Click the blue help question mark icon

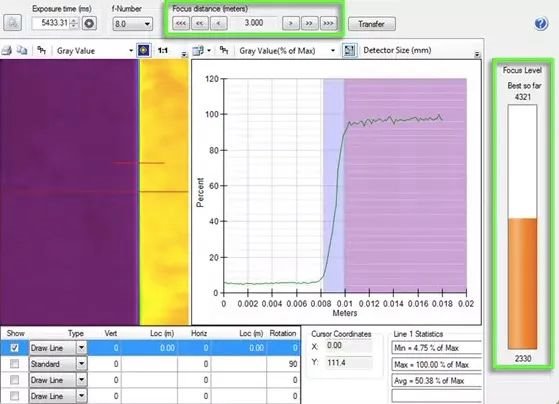[541, 24]
